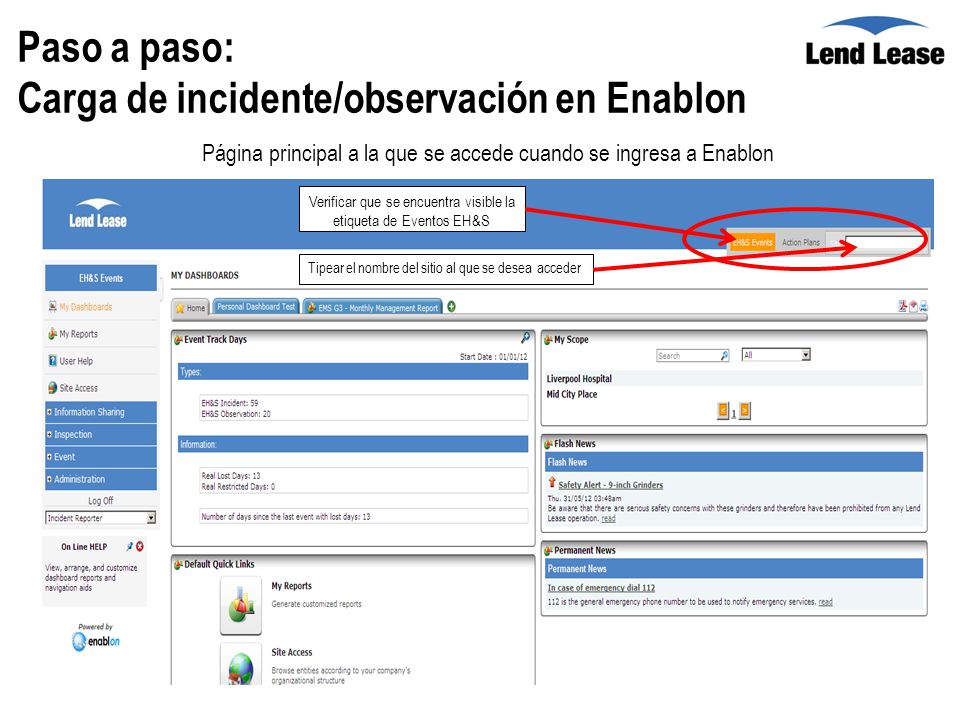Open Safety Alert - 9-inch Grinders link

tap(610, 485)
